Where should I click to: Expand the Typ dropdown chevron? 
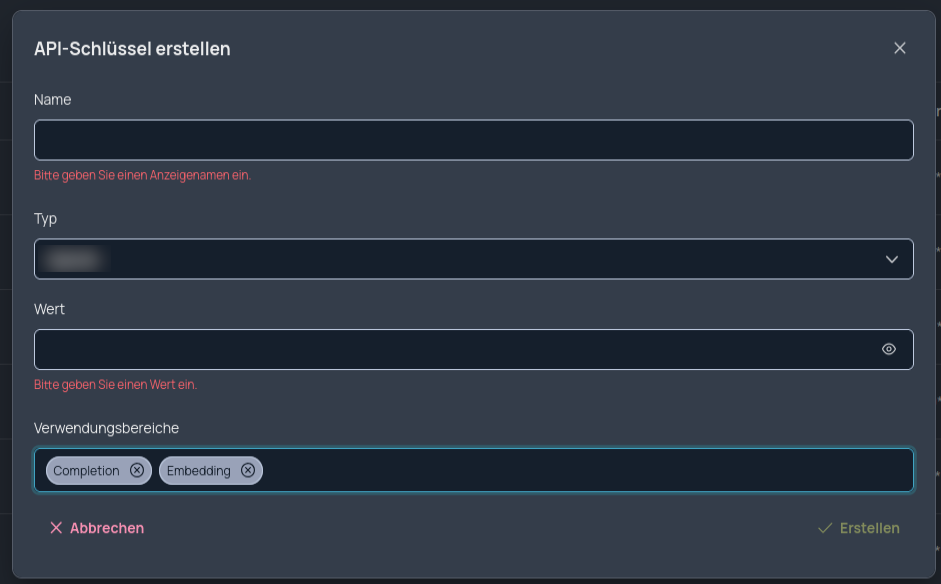(892, 259)
